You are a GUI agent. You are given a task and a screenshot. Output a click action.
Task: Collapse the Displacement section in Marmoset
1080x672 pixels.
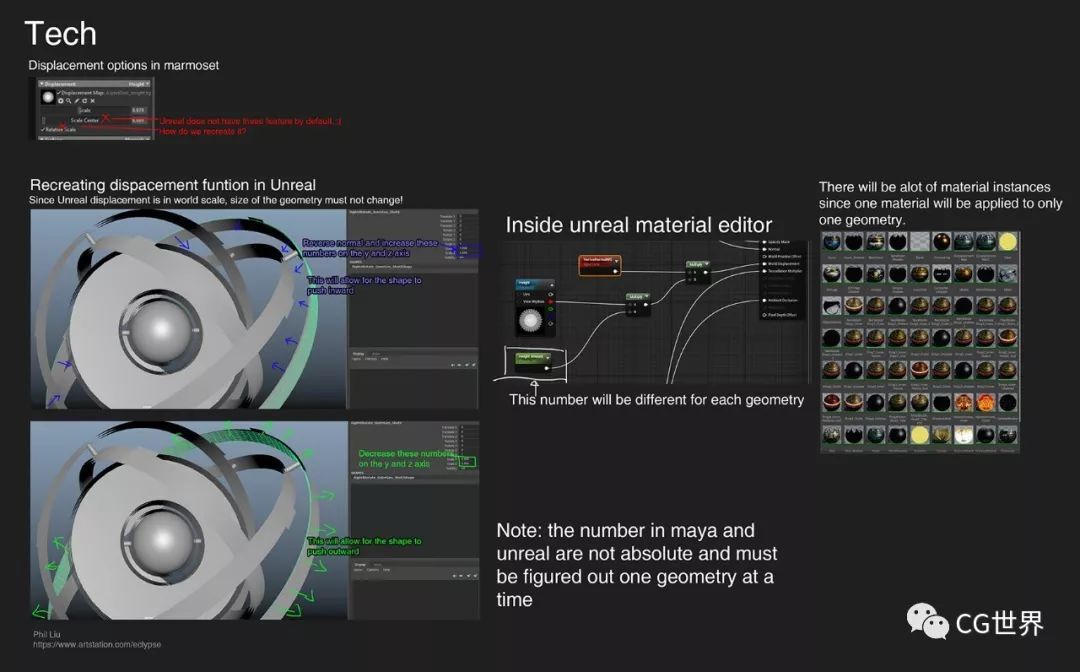[42, 84]
